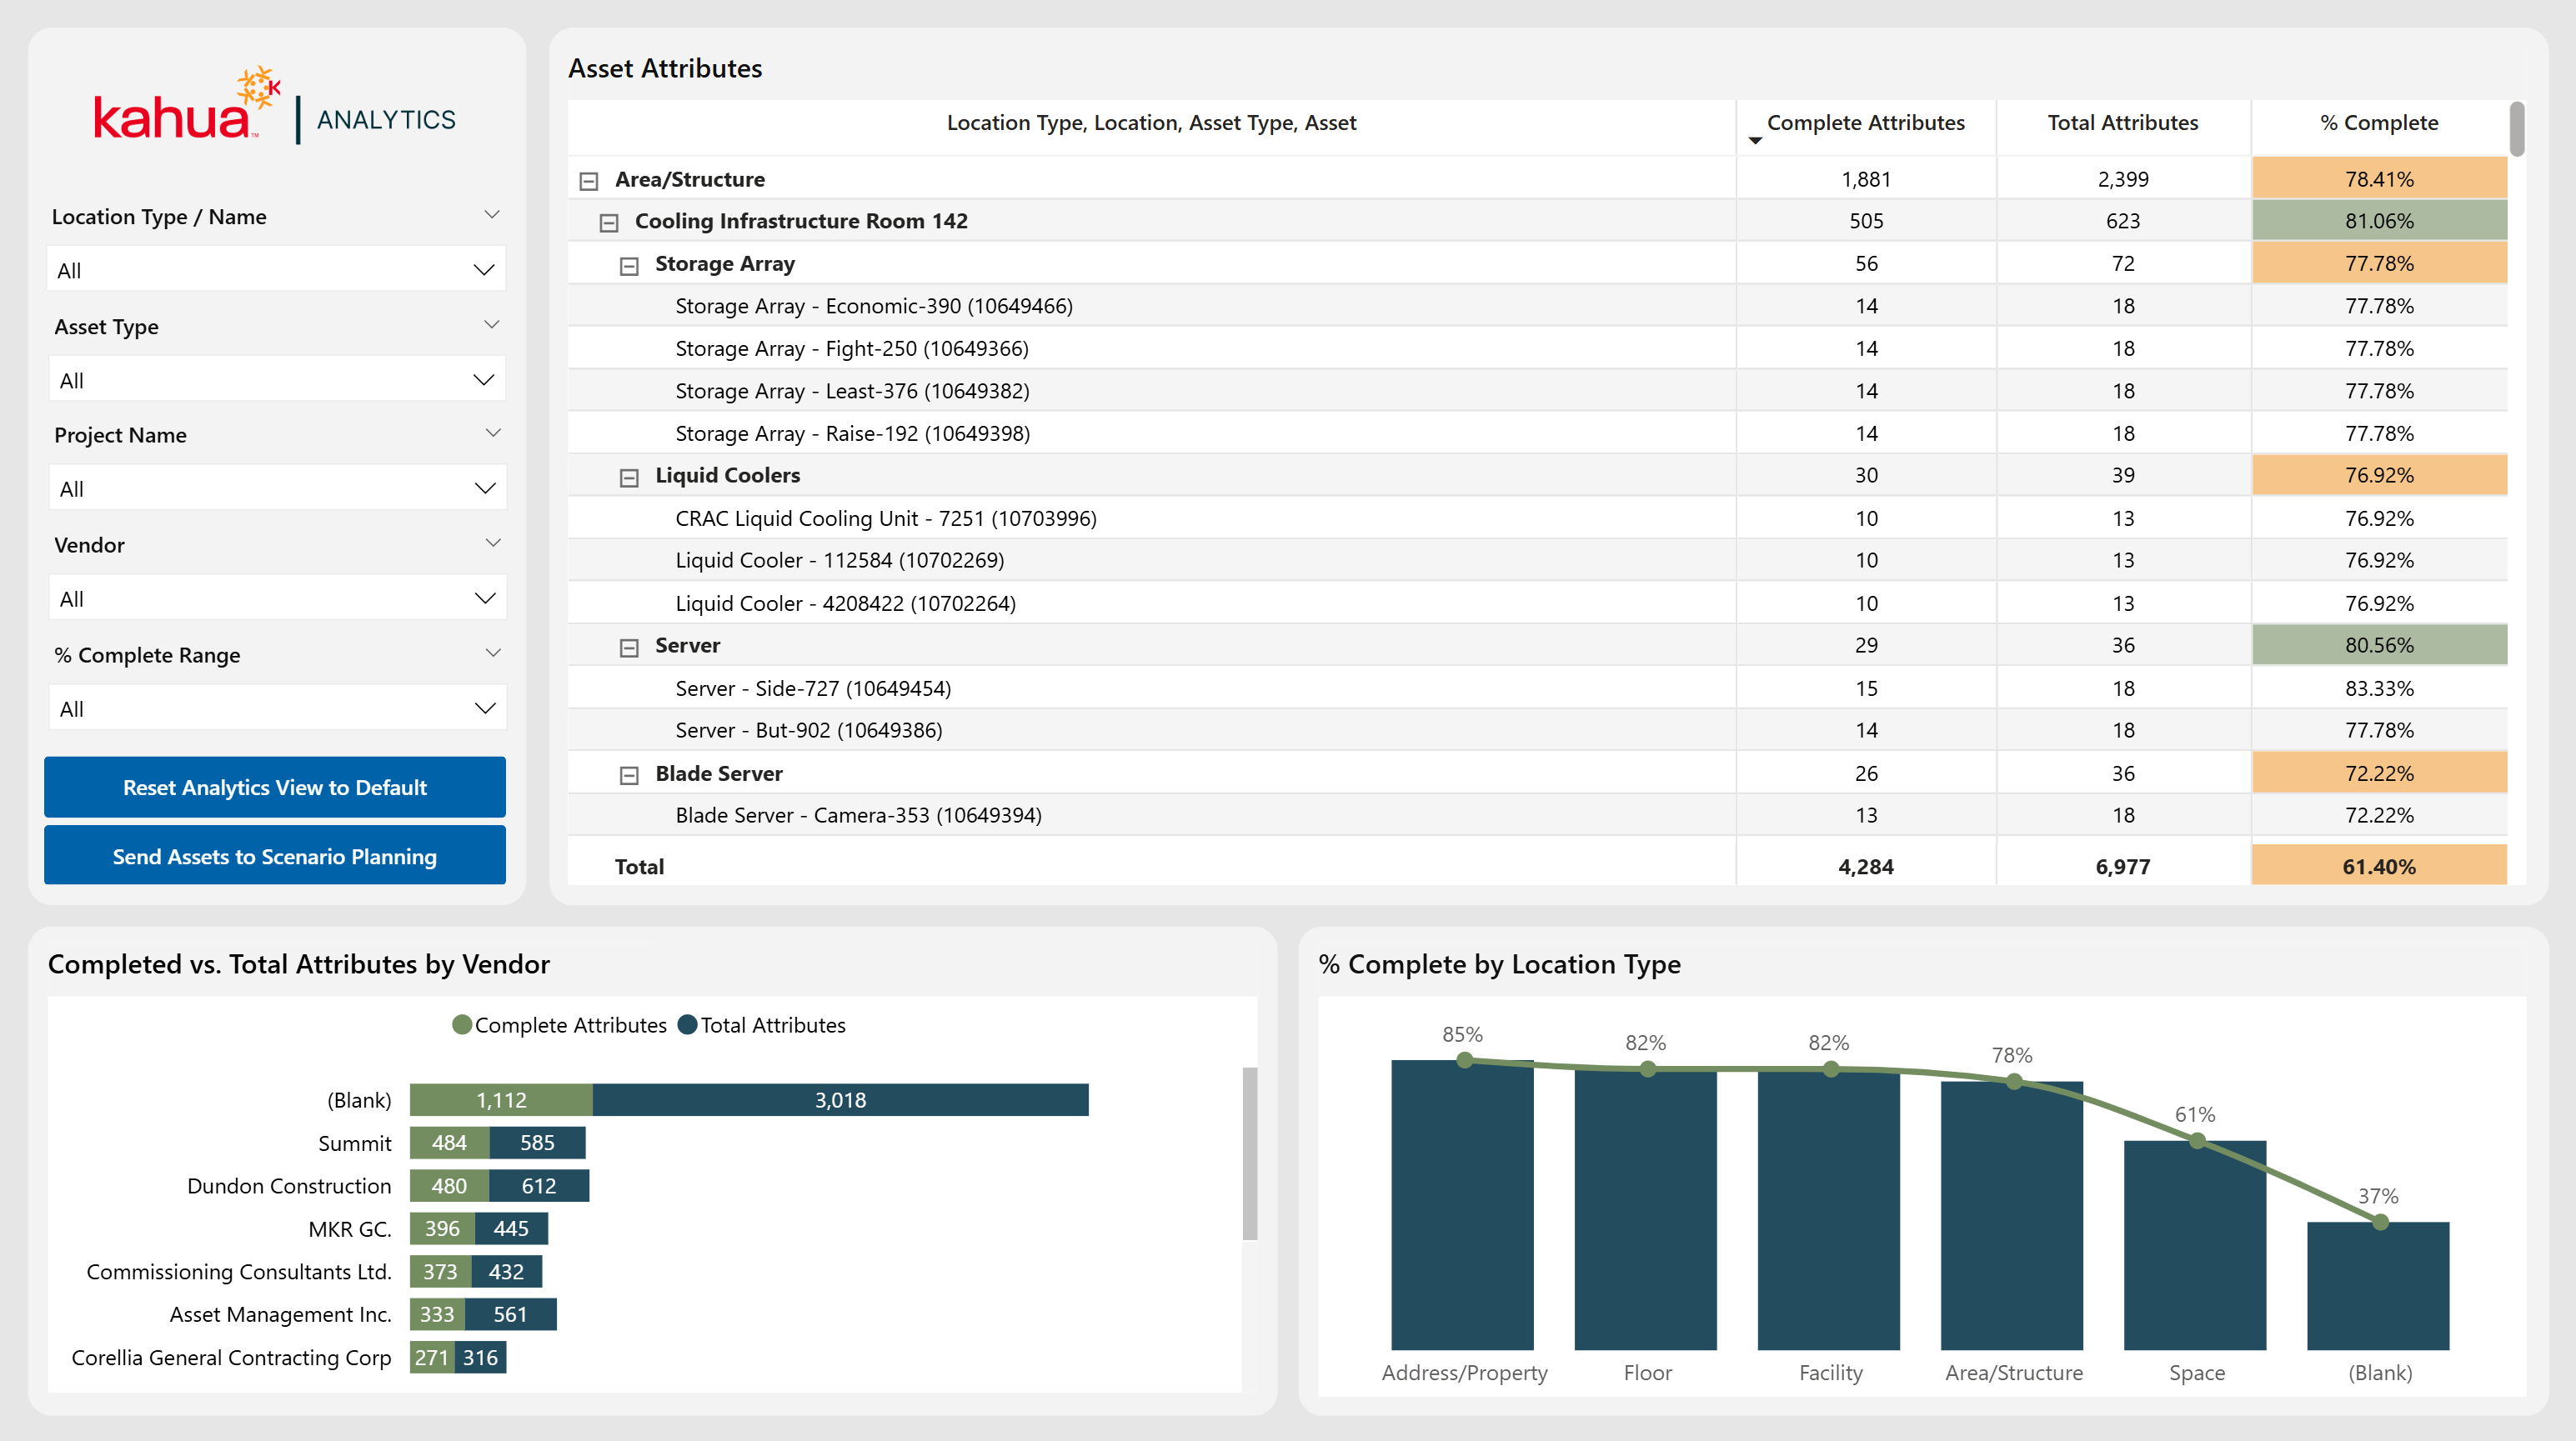Image resolution: width=2576 pixels, height=1441 pixels.
Task: Collapse the Area/Structure row
Action: 589,181
